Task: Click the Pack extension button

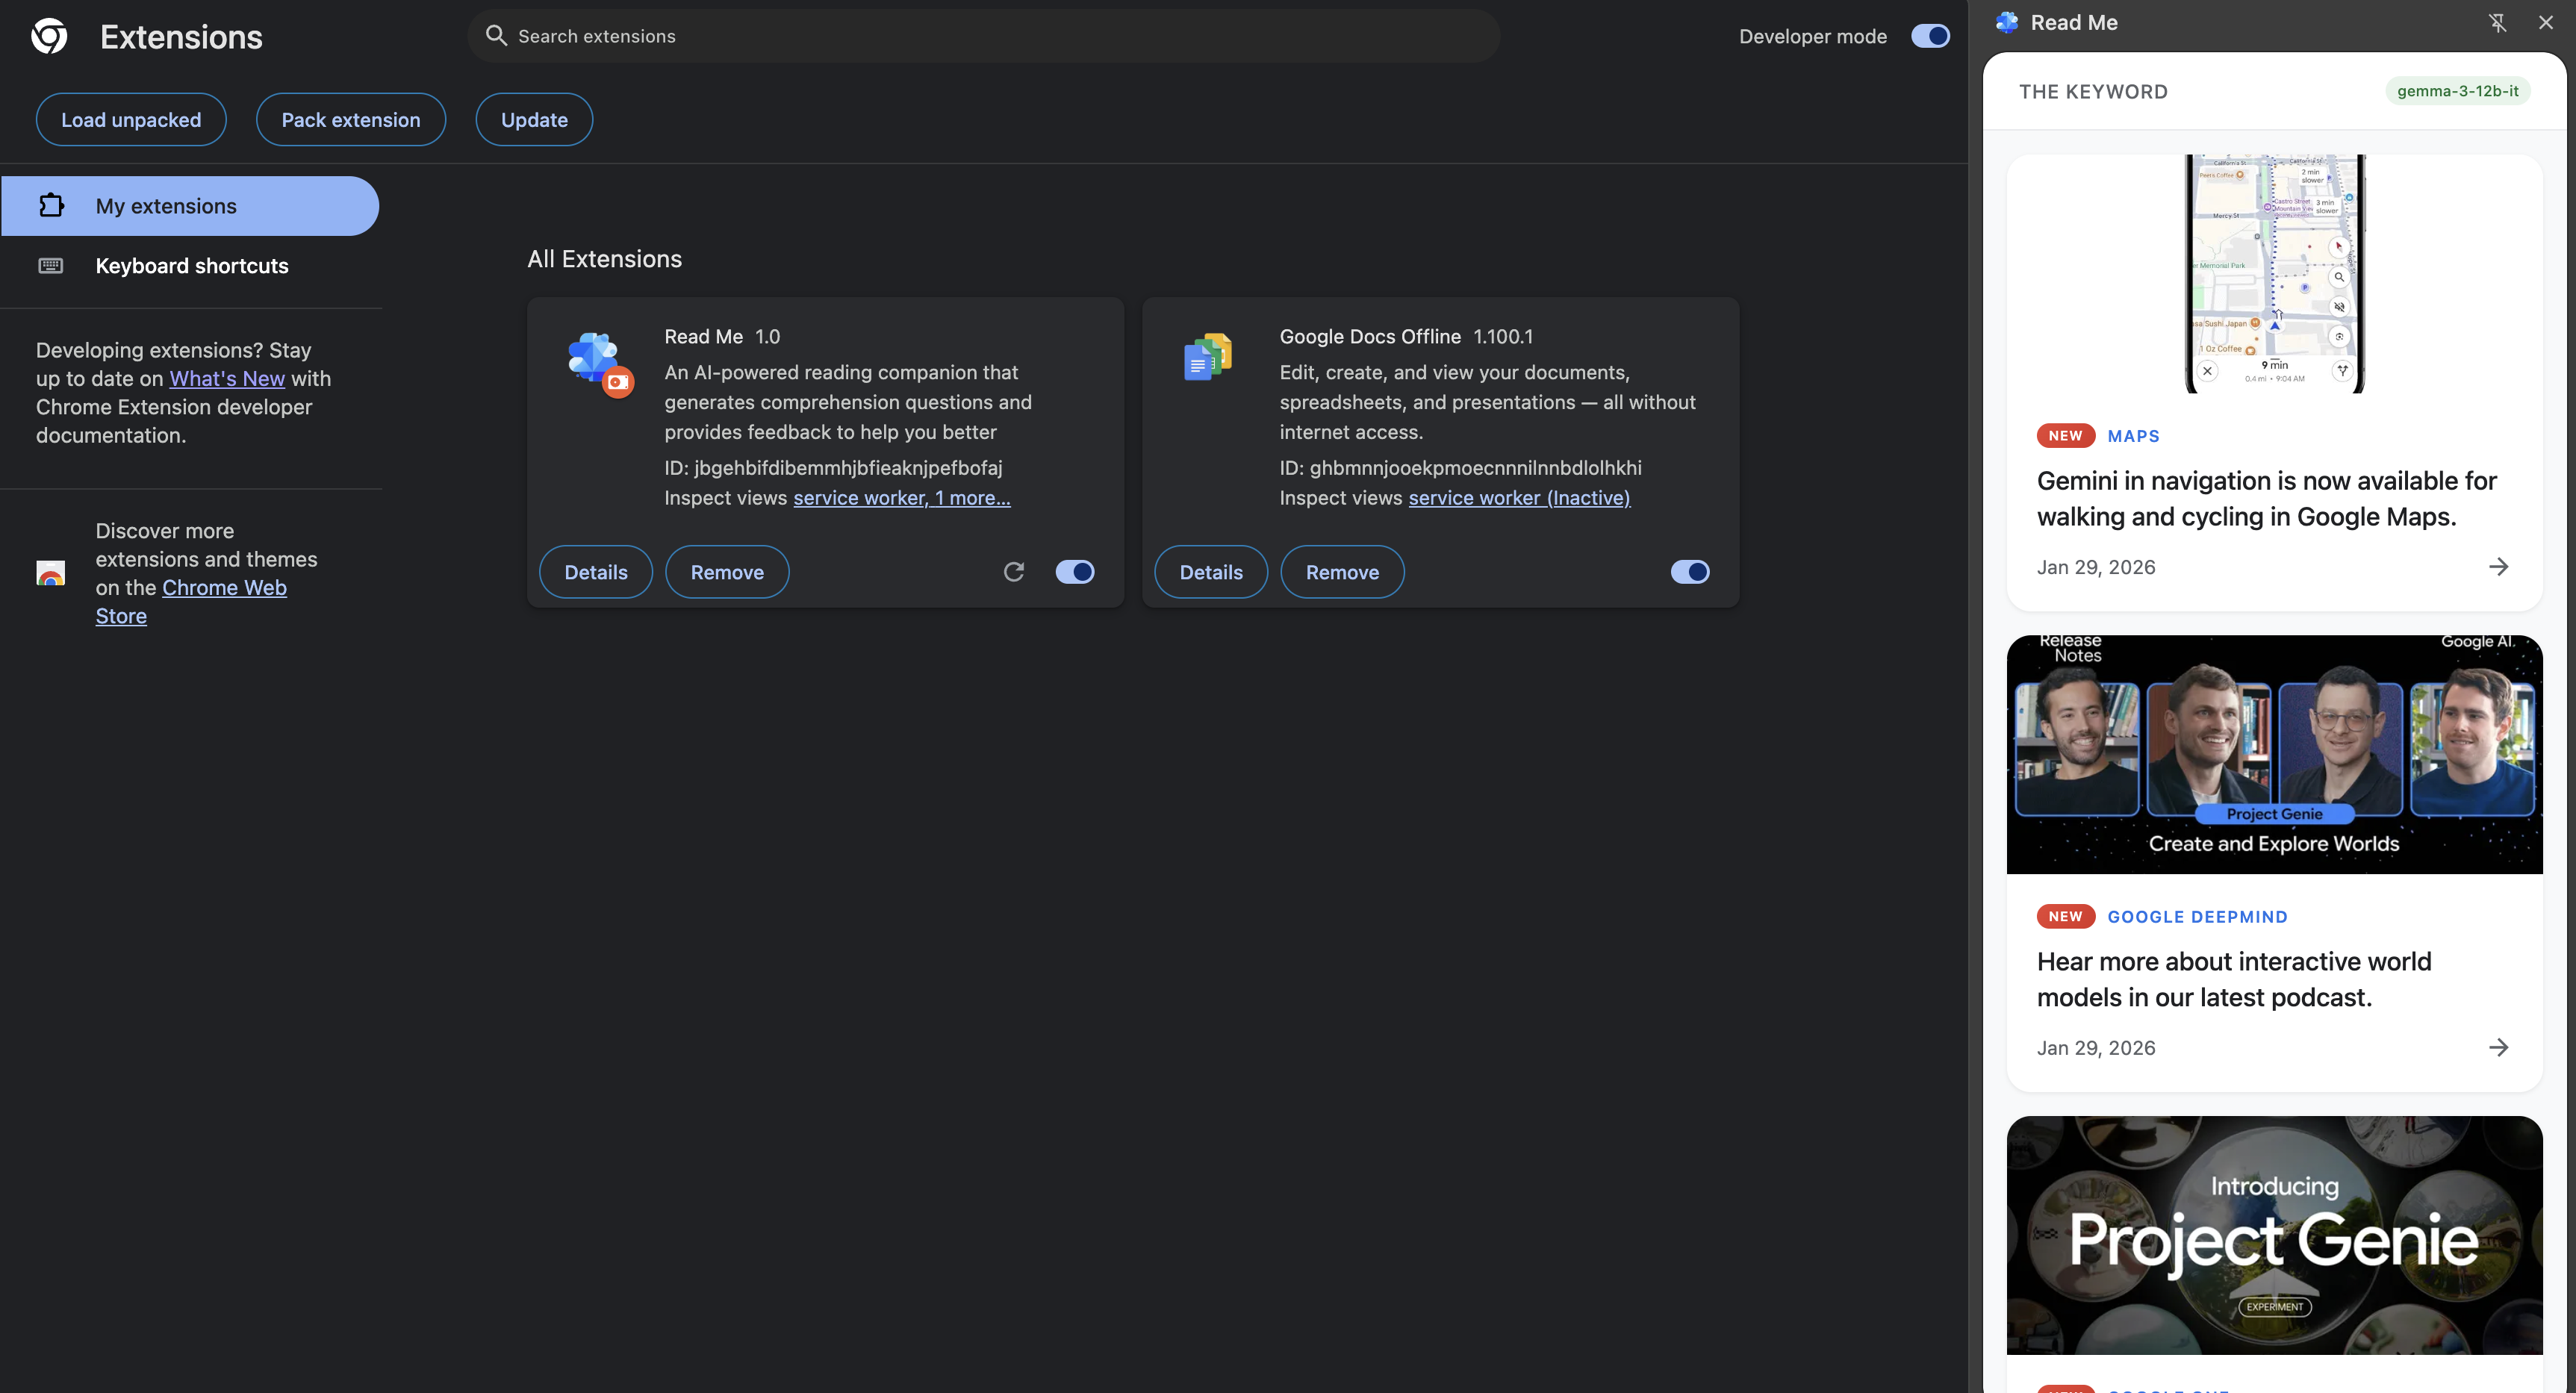Action: (350, 120)
